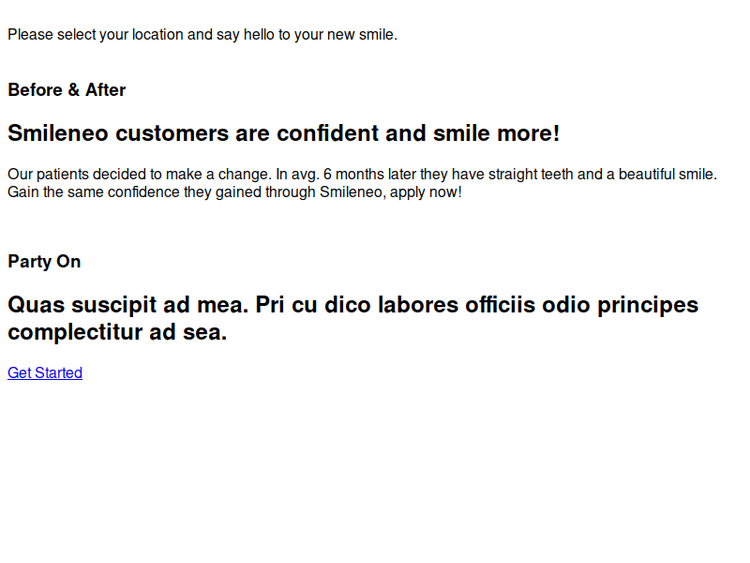This screenshot has height=563, width=750.
Task: Click the "Party On" heading
Action: [44, 262]
